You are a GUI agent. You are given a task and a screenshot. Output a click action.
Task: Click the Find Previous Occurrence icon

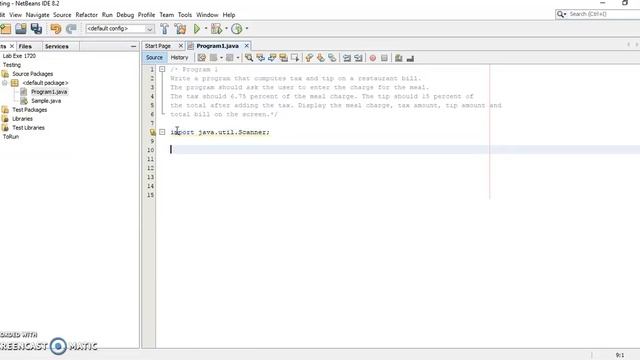point(260,58)
